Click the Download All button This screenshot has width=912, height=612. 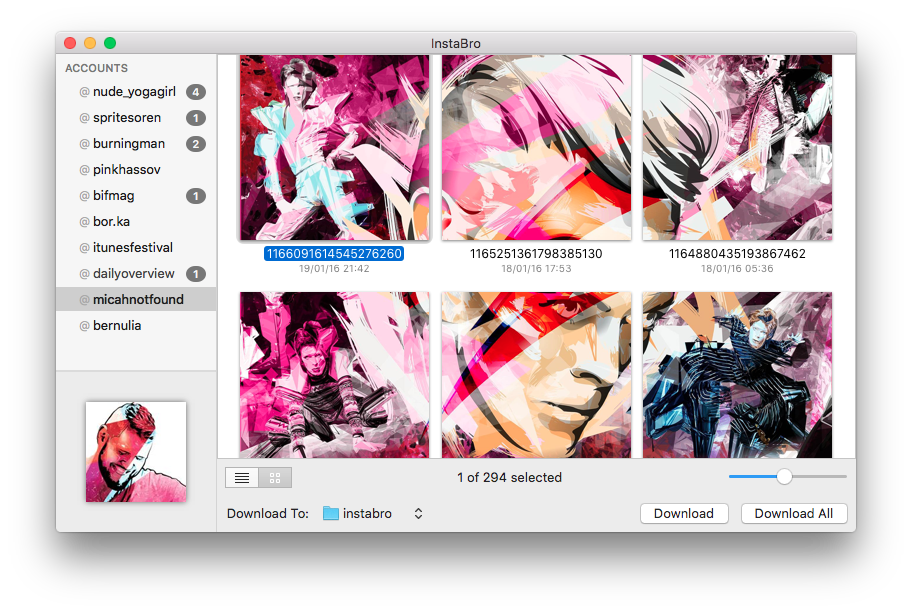click(x=794, y=514)
